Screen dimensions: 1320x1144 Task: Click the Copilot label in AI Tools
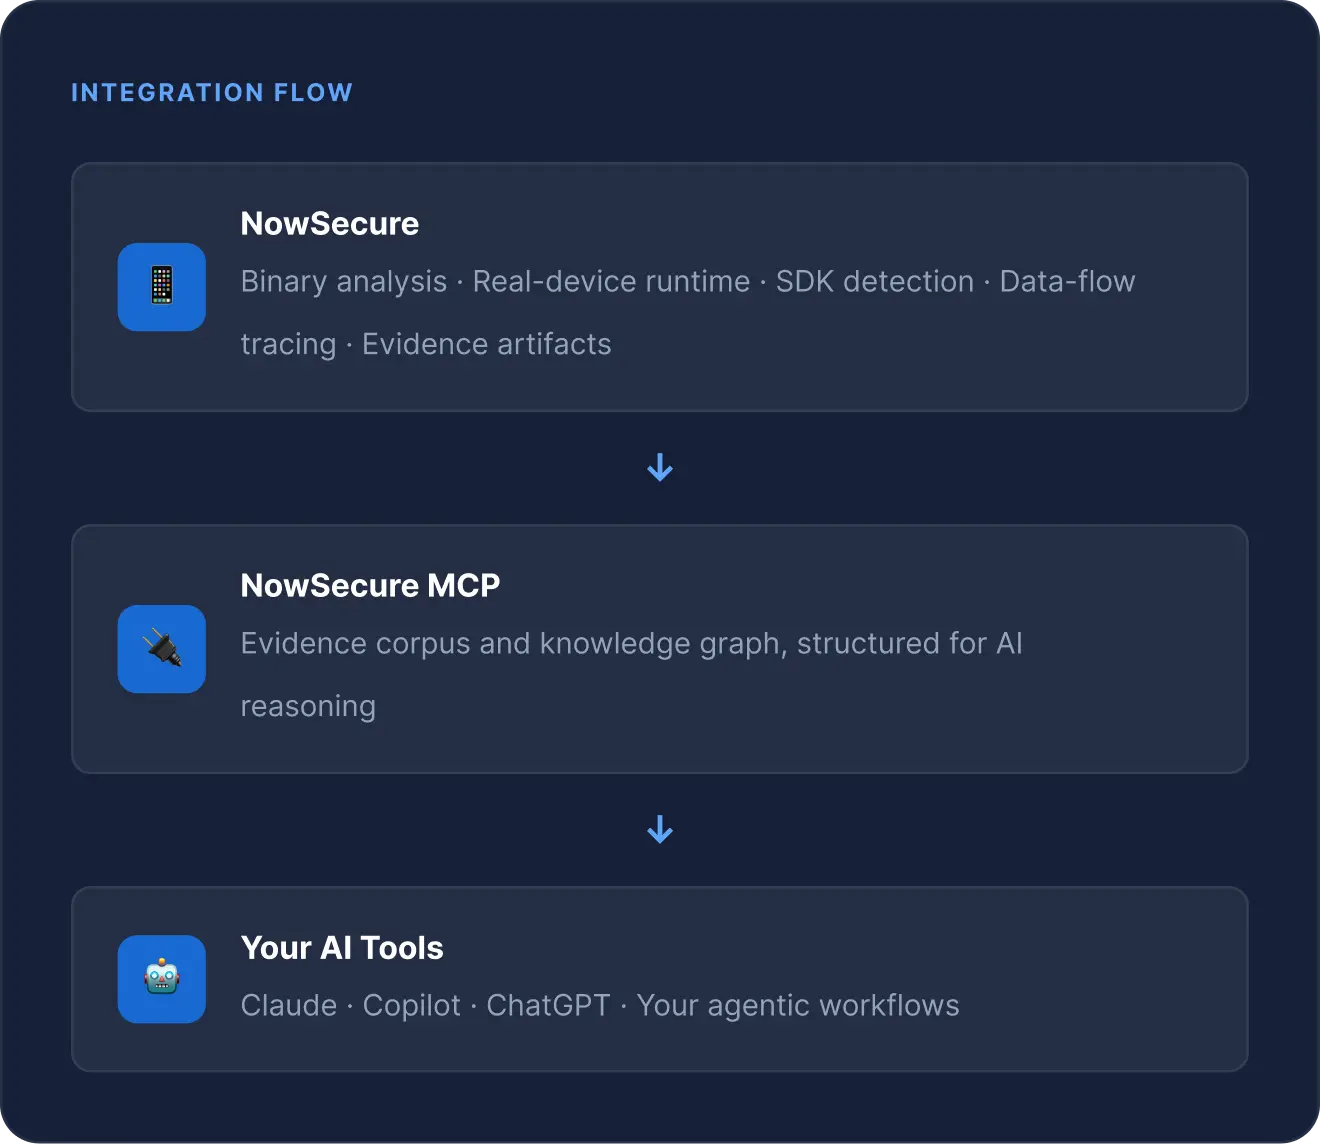click(x=412, y=1005)
